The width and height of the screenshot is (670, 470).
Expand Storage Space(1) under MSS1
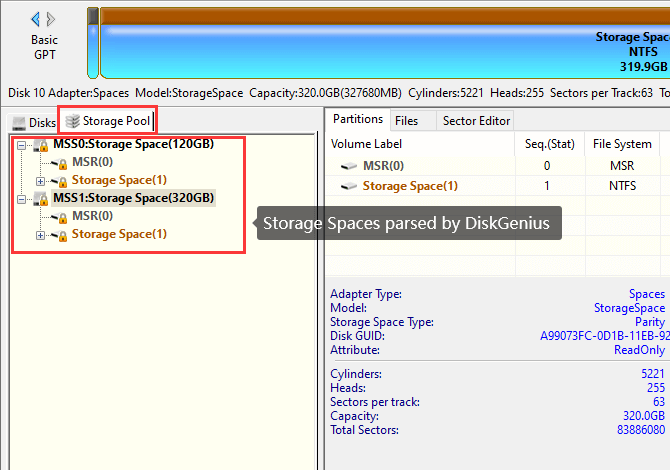click(x=40, y=235)
